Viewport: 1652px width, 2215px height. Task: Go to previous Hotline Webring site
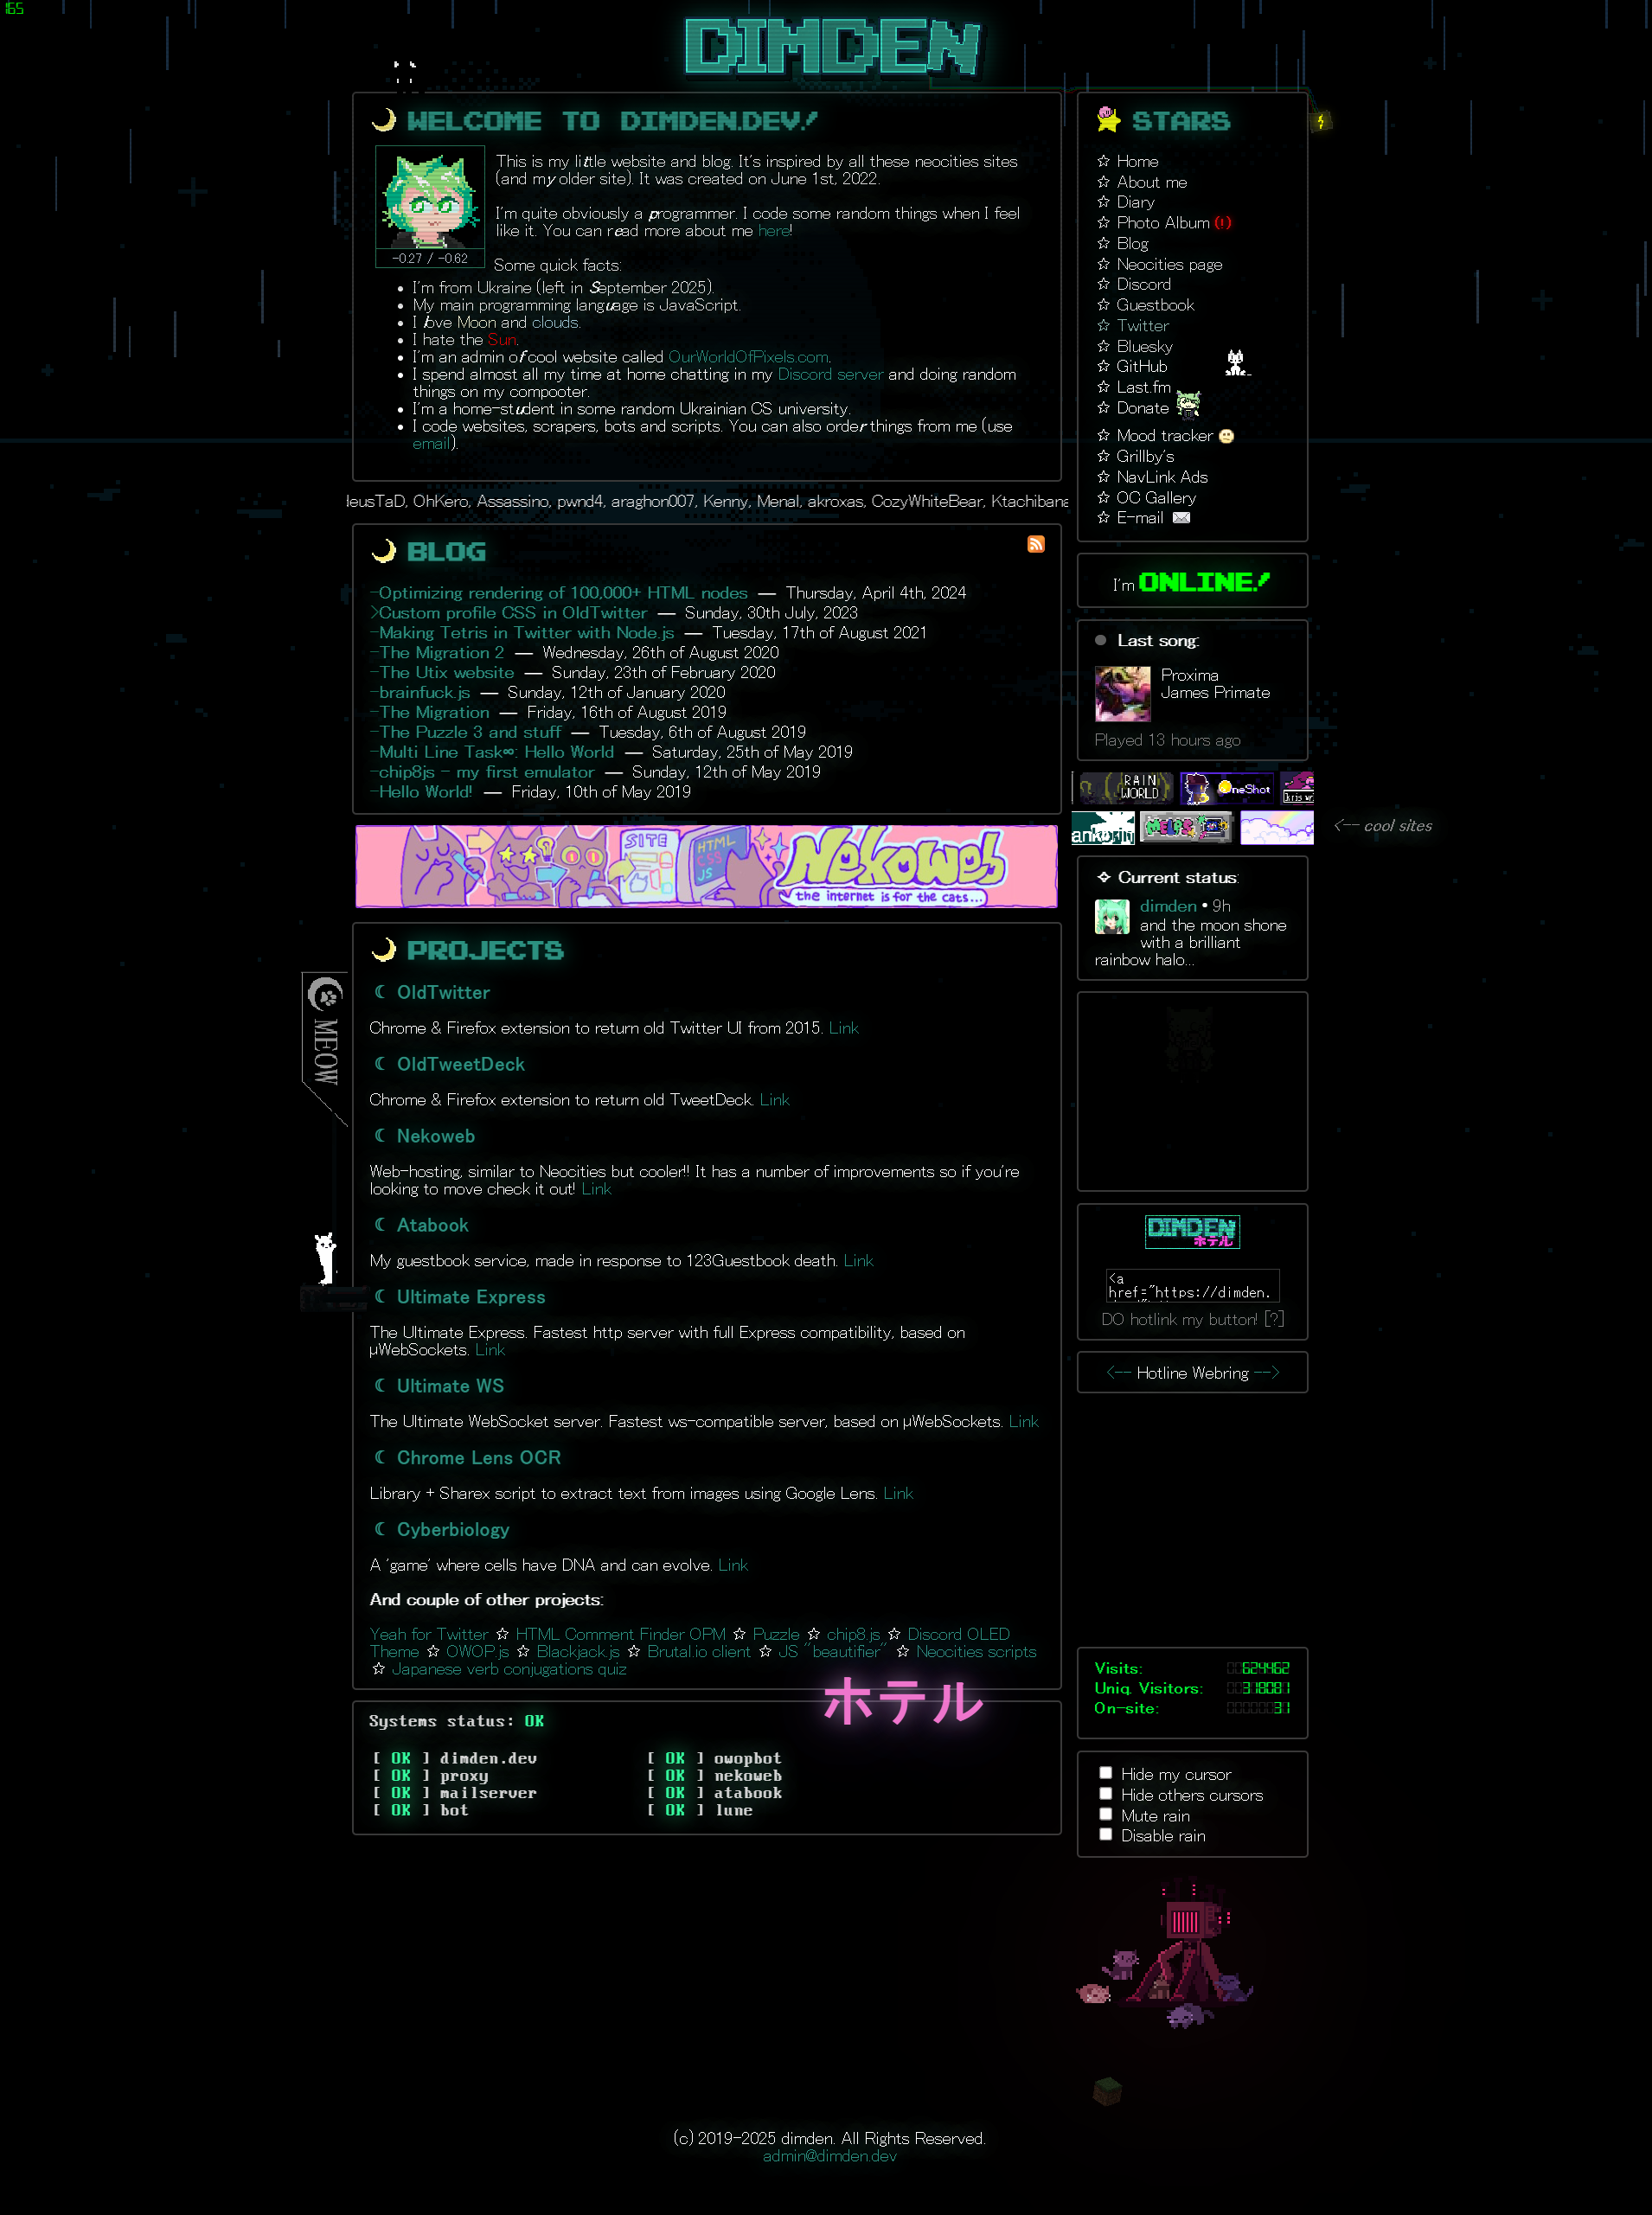click(1118, 1372)
